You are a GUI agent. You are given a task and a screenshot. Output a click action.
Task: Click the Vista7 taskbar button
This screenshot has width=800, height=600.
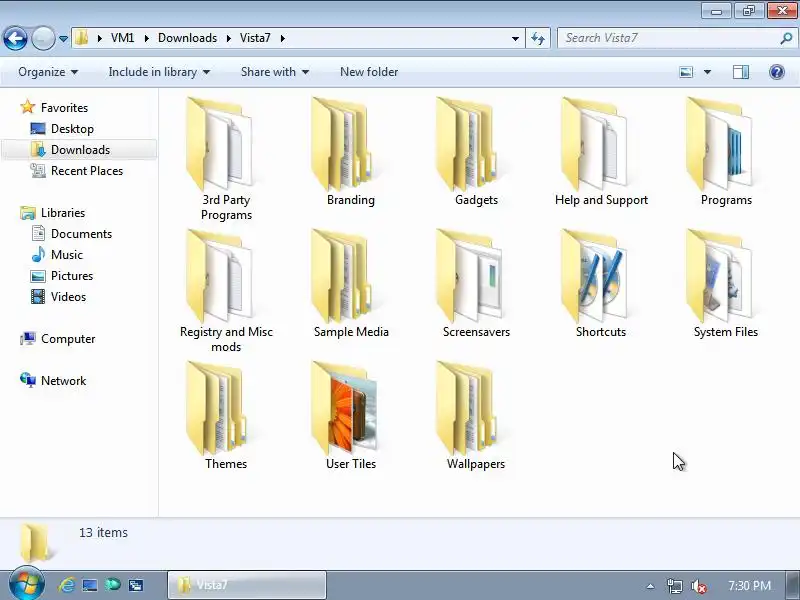[x=247, y=585]
